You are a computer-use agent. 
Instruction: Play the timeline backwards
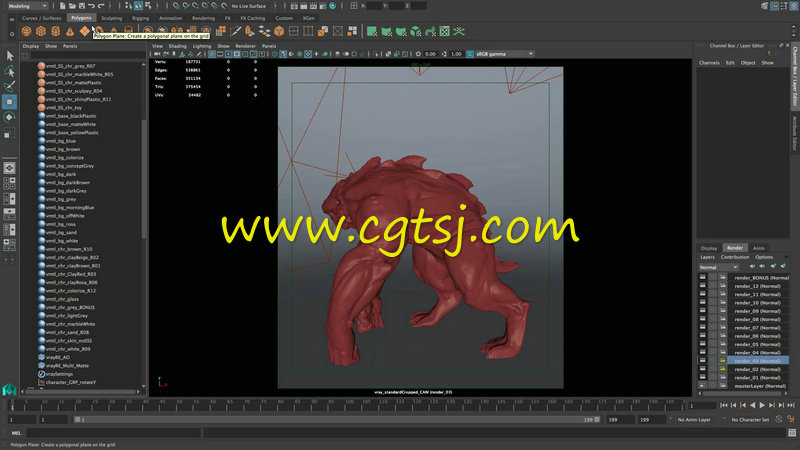click(x=753, y=405)
